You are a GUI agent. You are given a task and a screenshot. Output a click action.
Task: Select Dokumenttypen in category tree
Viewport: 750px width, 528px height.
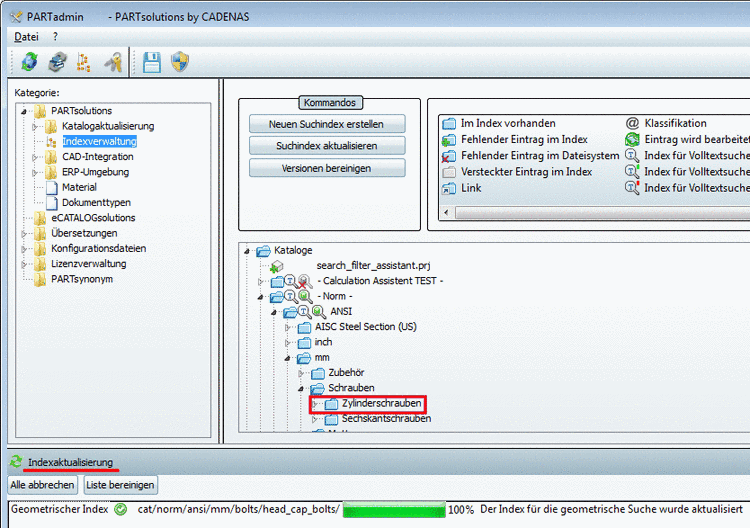[x=96, y=203]
